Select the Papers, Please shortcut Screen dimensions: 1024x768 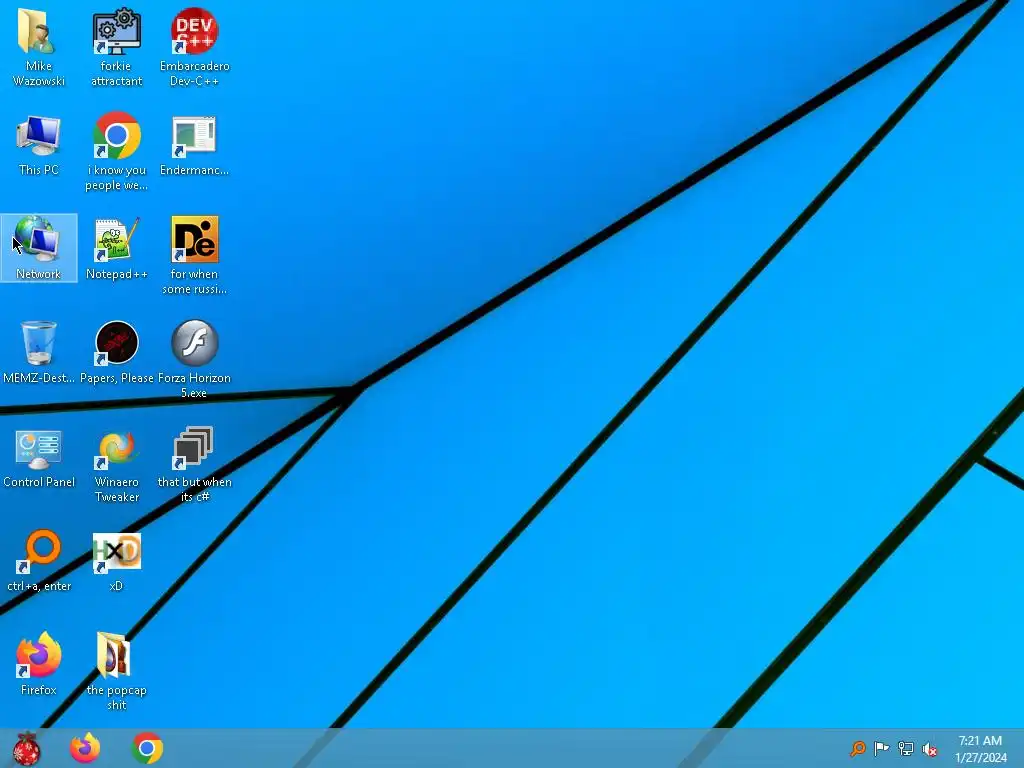tap(116, 352)
